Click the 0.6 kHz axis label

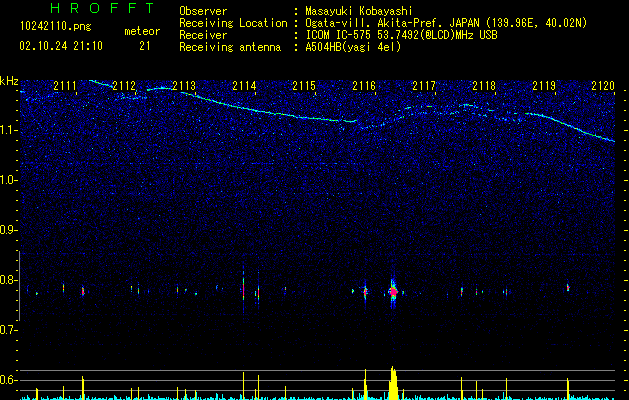pos(8,380)
